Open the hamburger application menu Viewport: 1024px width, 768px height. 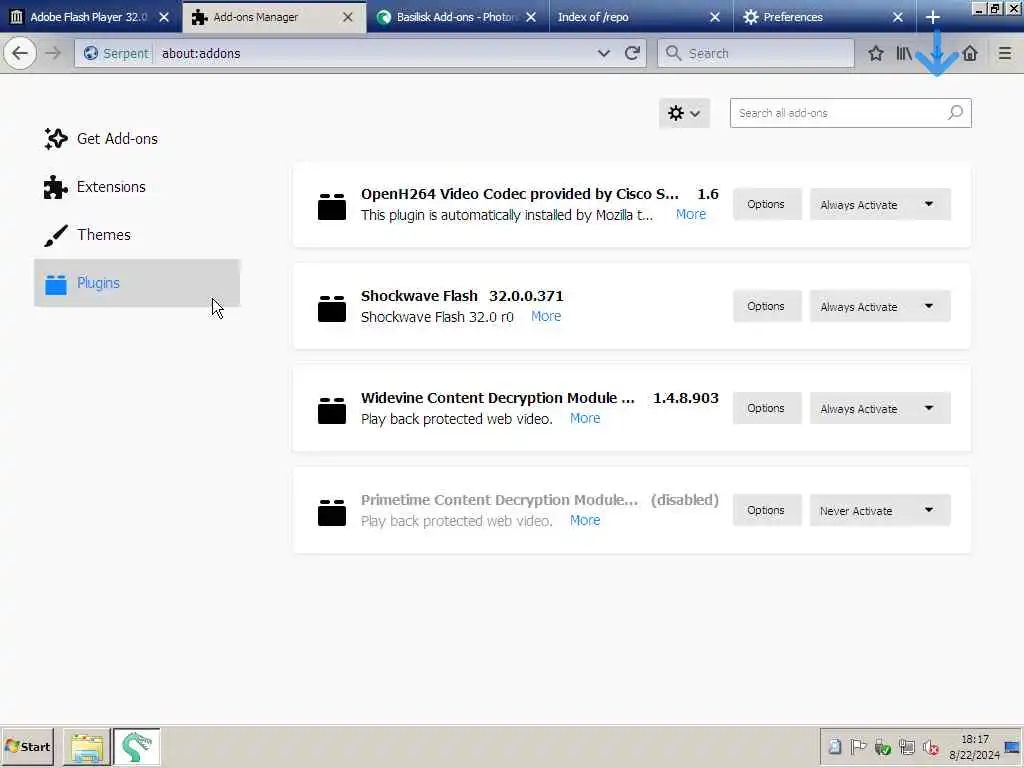(x=1005, y=53)
